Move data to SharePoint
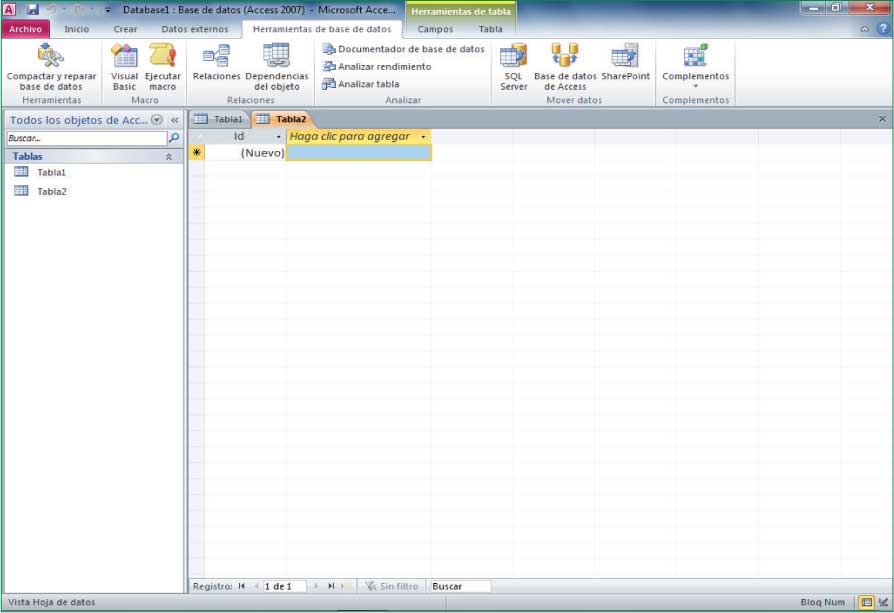 [x=625, y=63]
